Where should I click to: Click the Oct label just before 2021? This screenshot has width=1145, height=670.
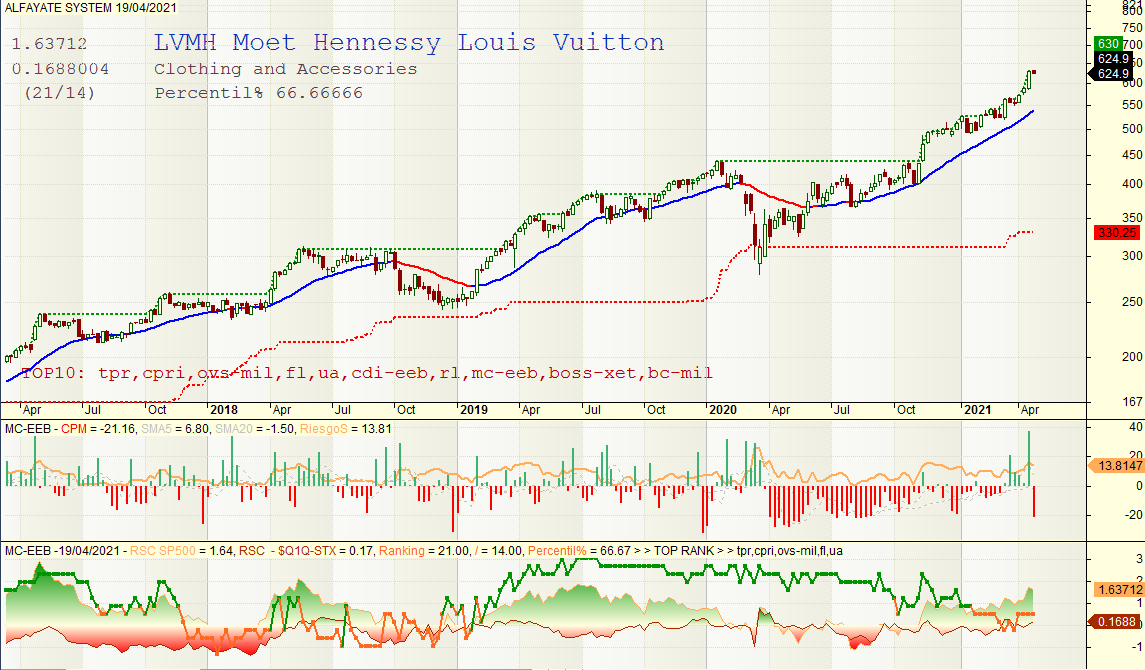(906, 410)
